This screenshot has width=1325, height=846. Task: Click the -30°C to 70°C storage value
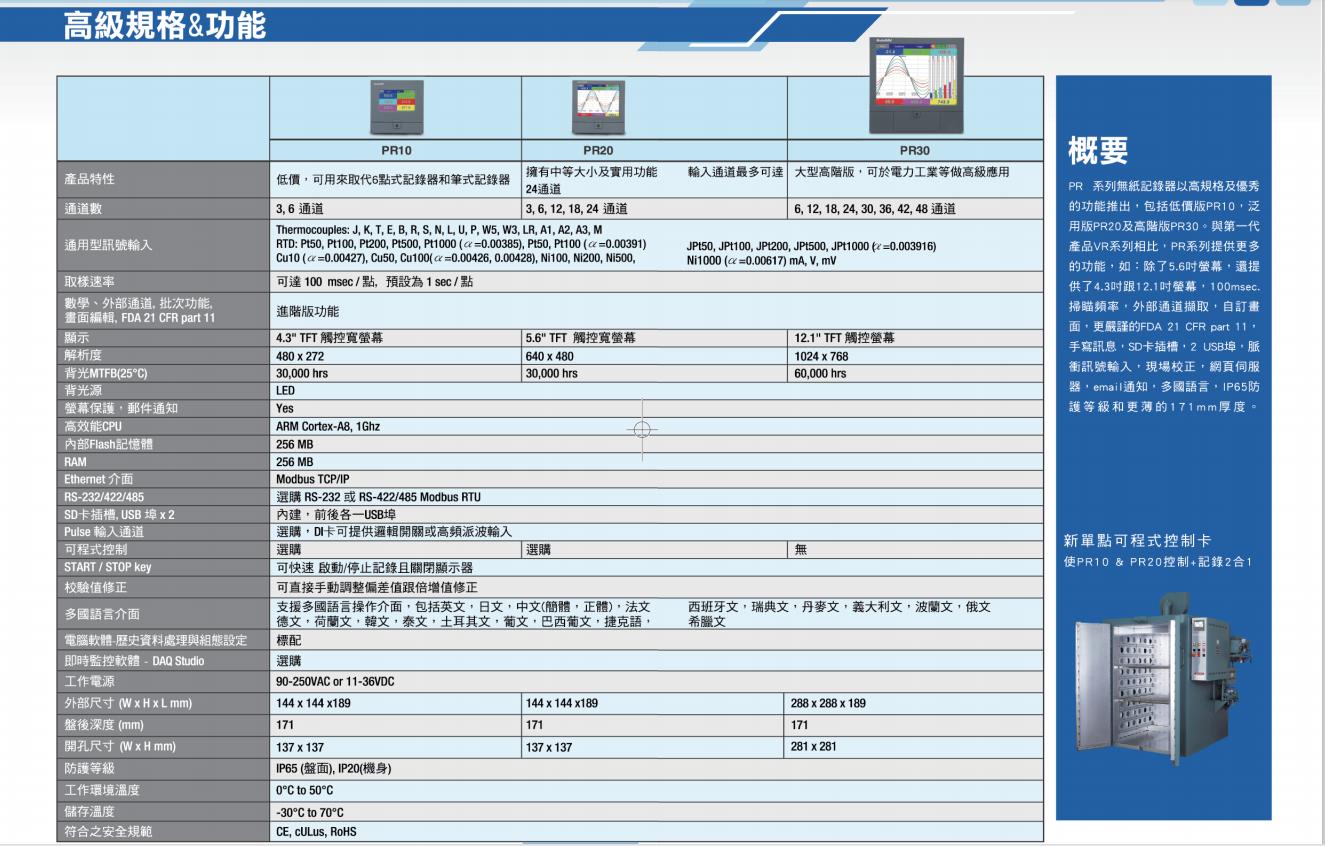tap(310, 812)
